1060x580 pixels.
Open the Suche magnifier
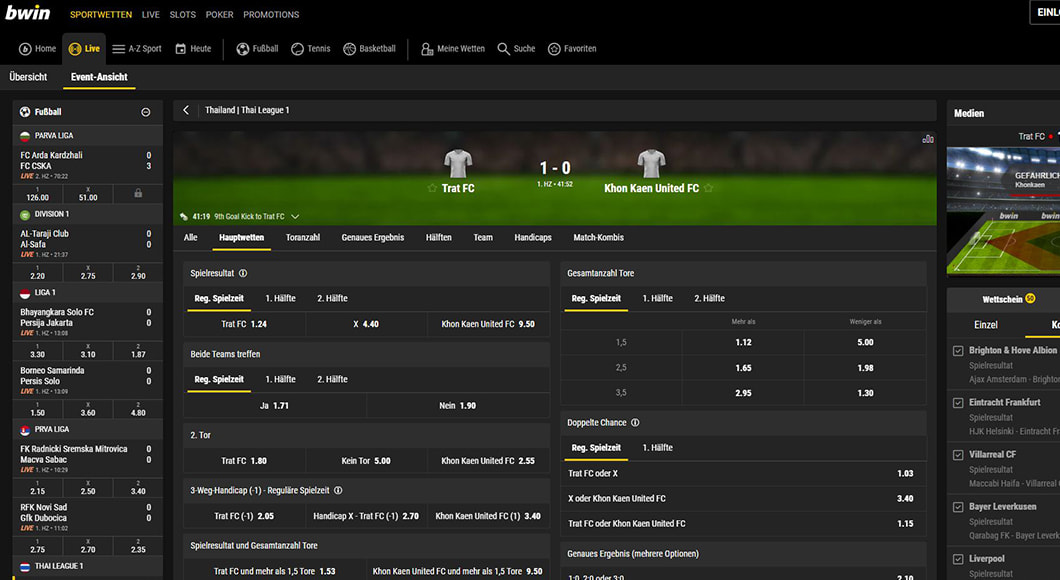504,49
